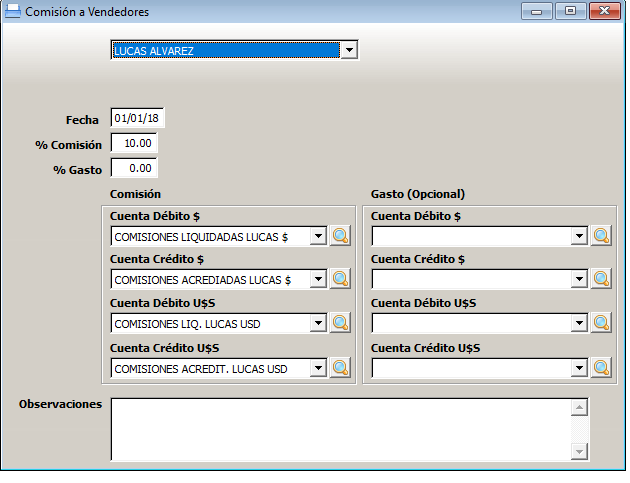Expand COMISIONES ACREDIADAS LUCAS $ dropdown arrow

(x=318, y=279)
